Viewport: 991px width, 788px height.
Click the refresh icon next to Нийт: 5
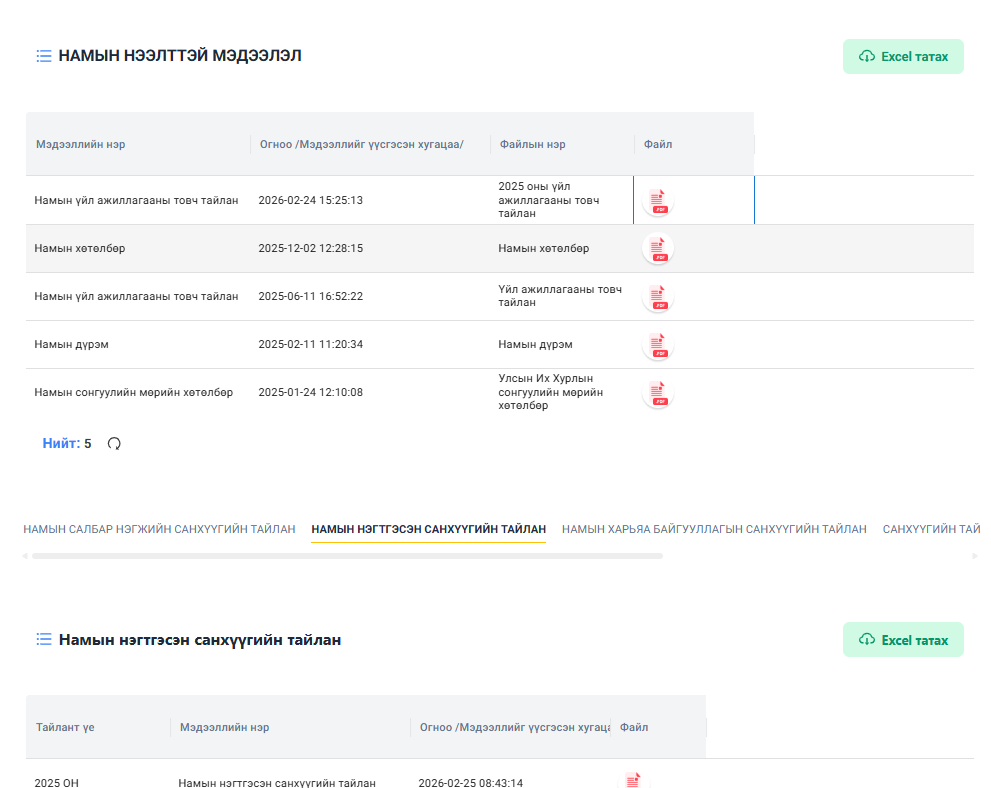pyautogui.click(x=114, y=444)
